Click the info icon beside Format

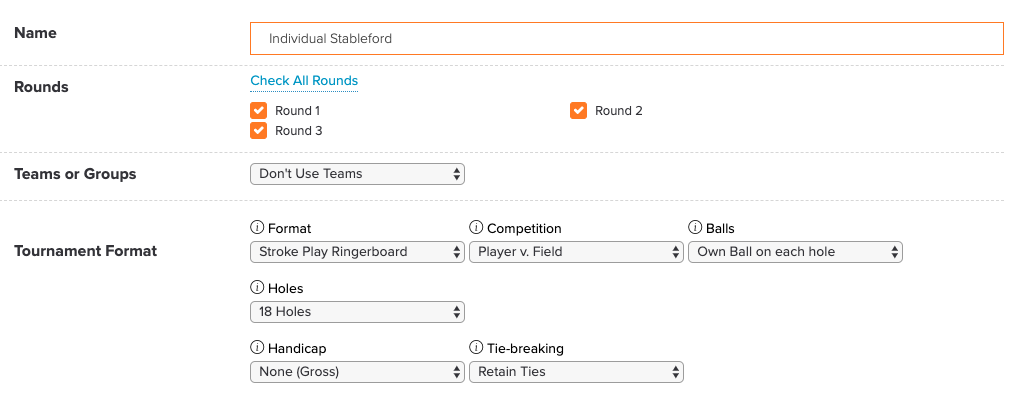click(257, 228)
